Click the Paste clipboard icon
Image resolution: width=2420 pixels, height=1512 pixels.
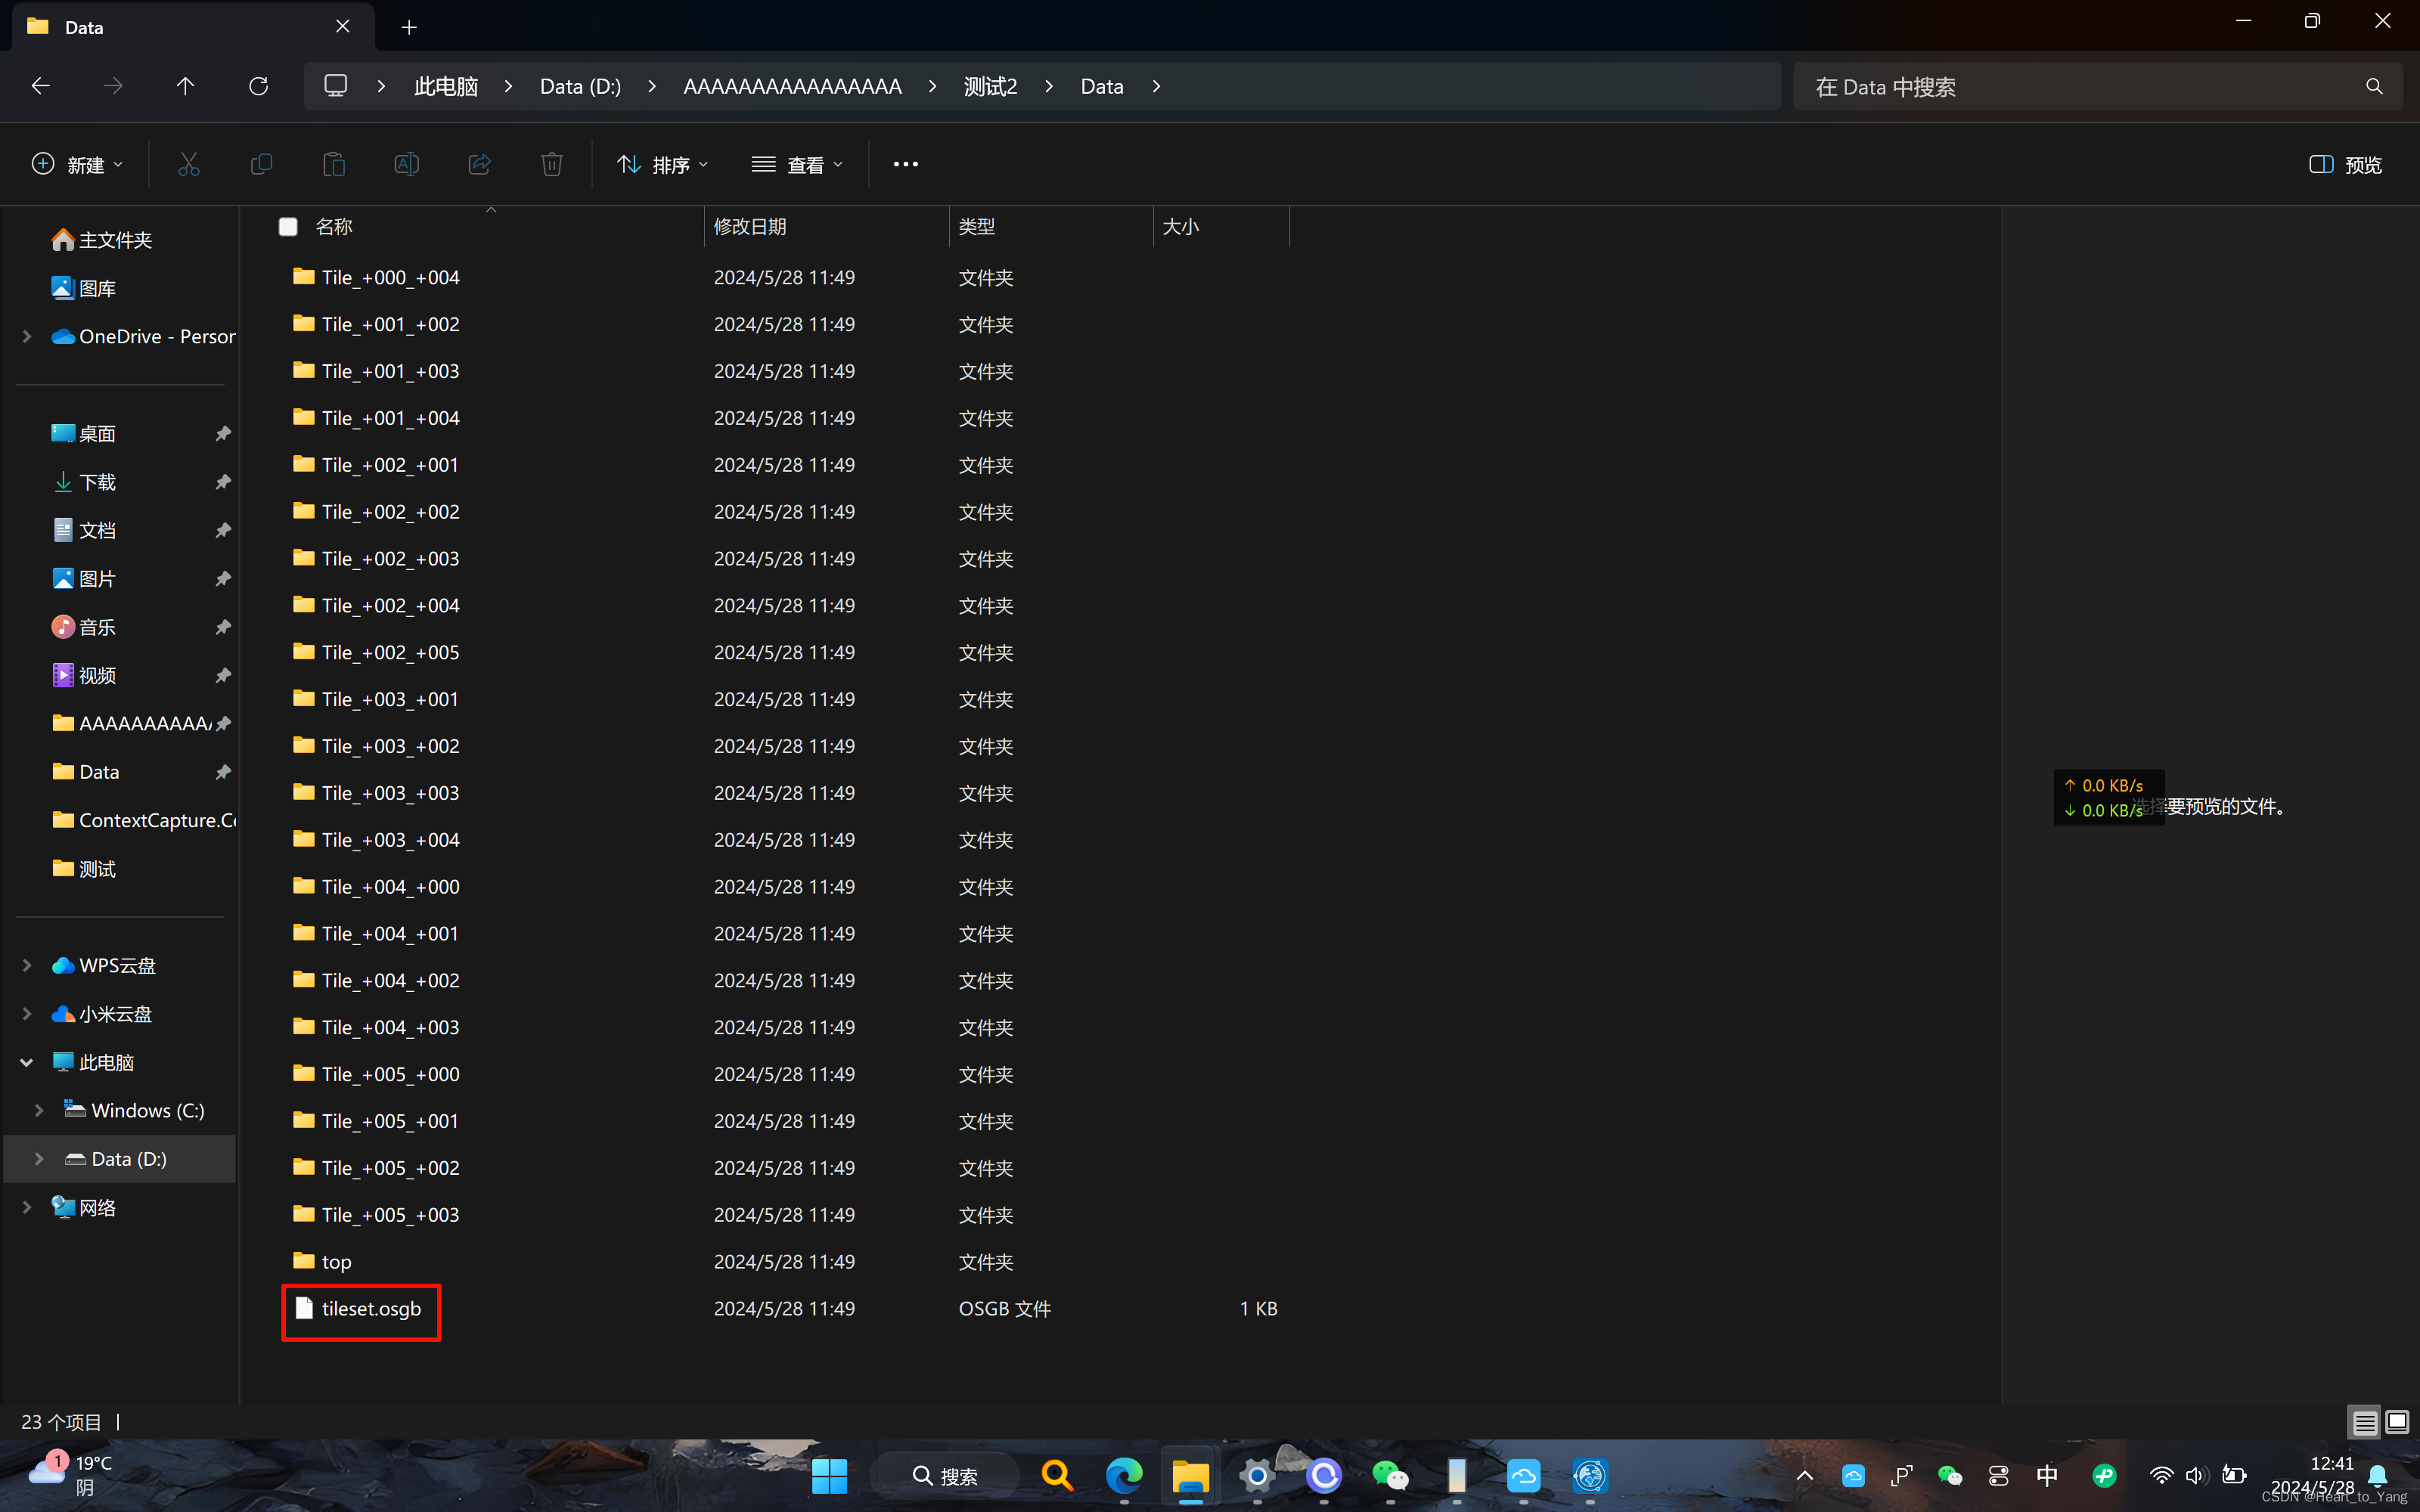pos(334,164)
